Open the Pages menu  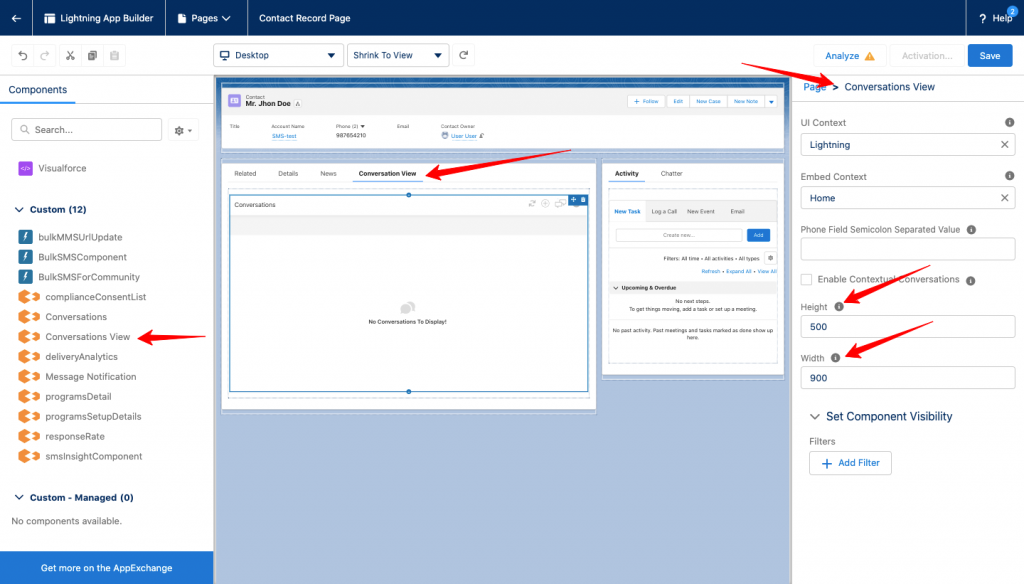203,18
